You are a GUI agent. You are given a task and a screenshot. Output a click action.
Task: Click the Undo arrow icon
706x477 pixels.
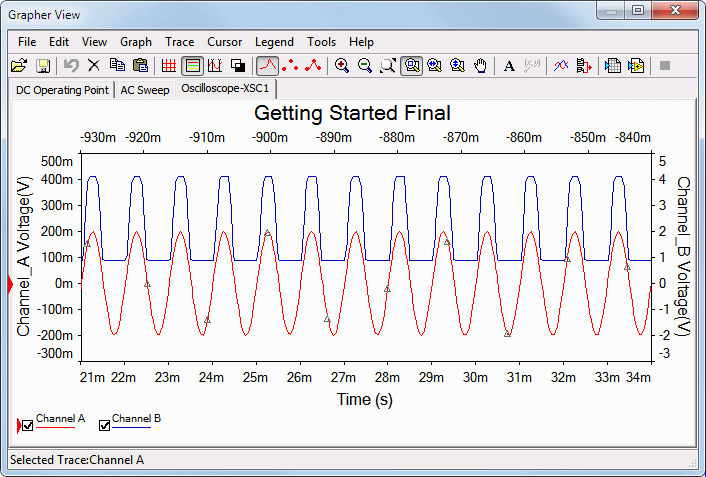point(71,66)
